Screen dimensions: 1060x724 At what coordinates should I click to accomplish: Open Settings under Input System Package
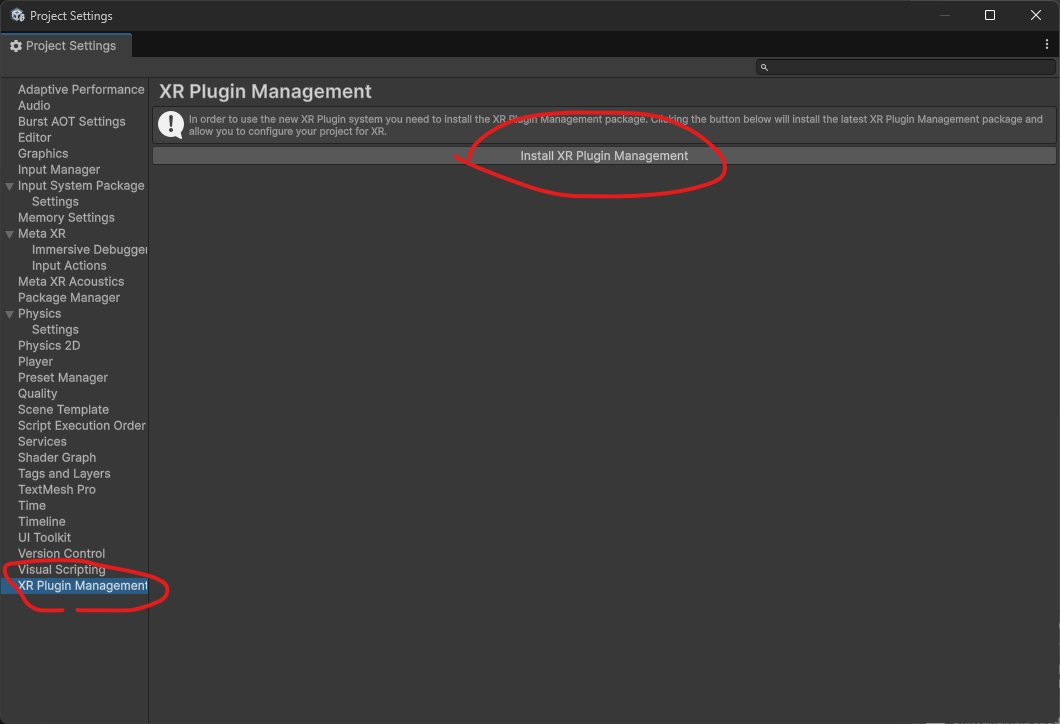coord(55,201)
